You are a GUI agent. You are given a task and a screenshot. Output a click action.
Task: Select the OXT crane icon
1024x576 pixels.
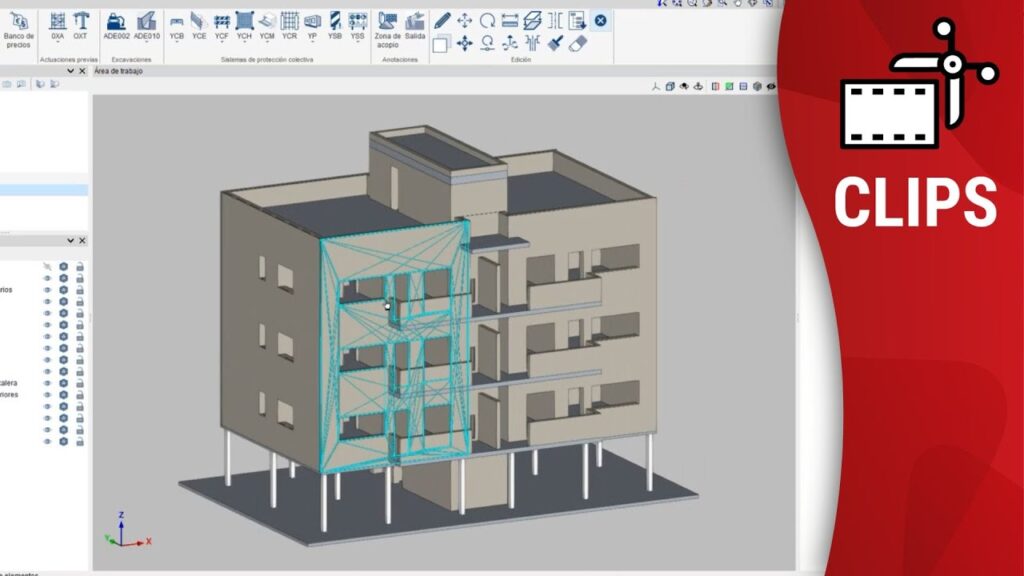coord(81,22)
